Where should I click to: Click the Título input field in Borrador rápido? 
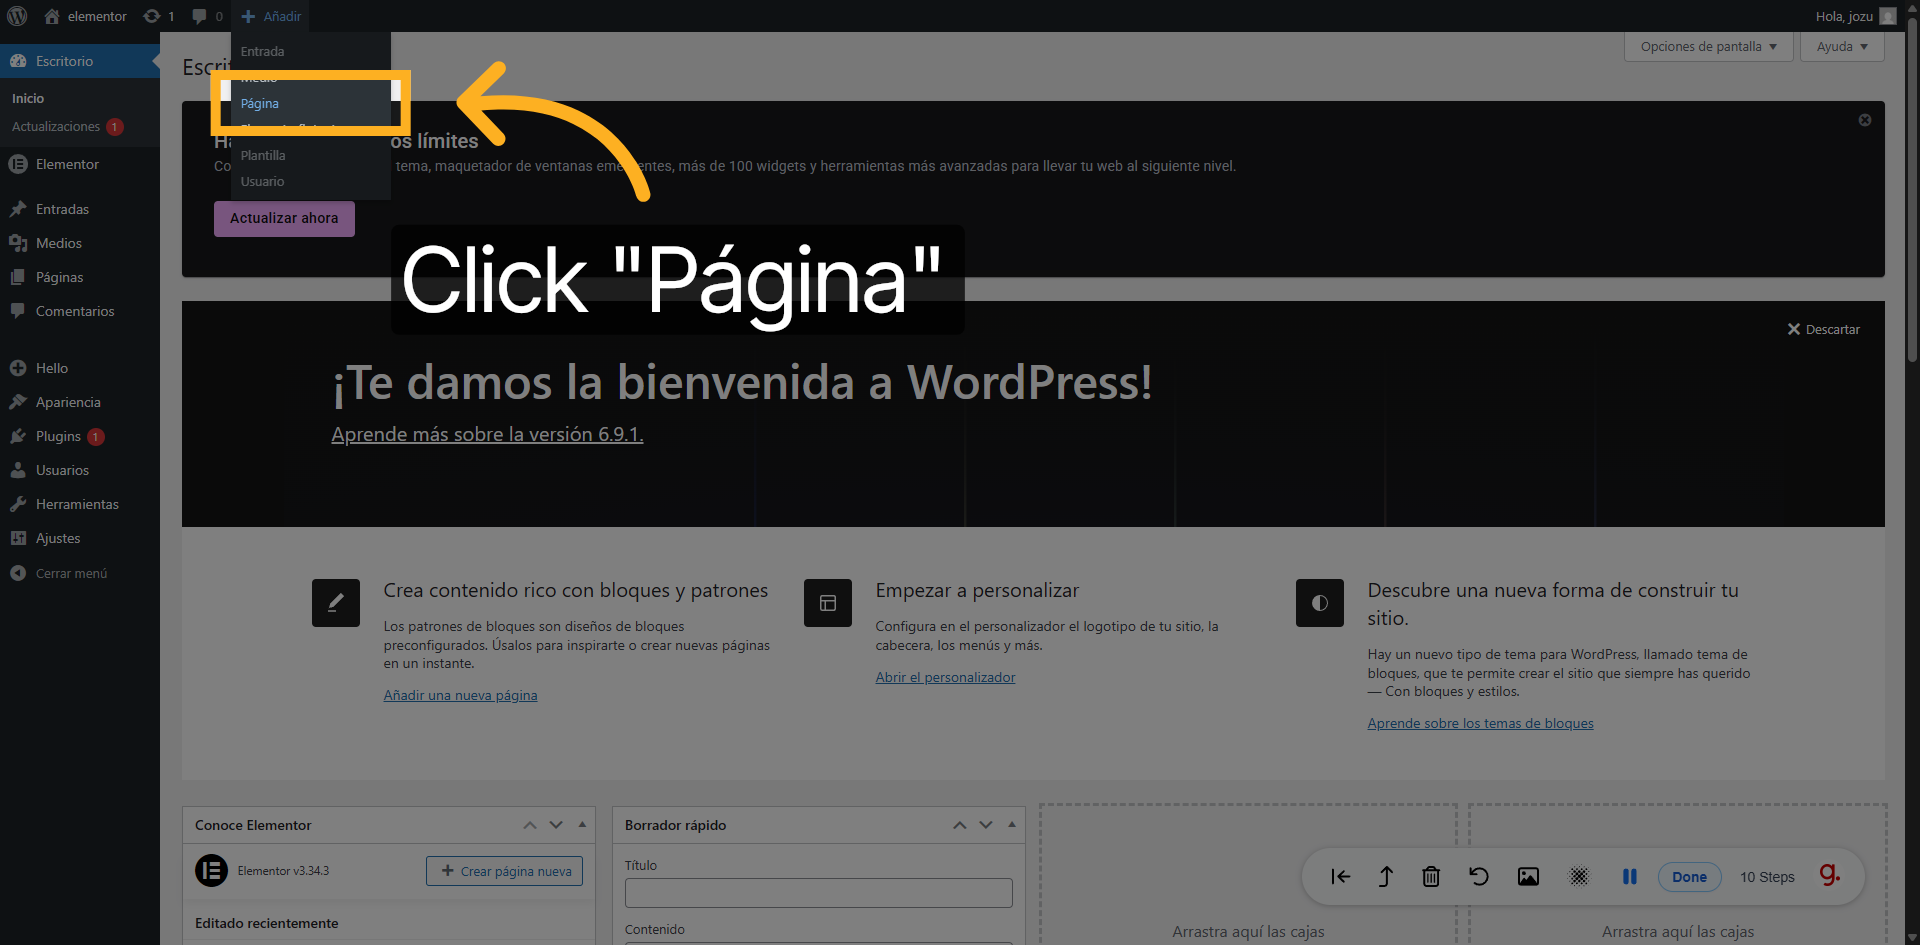tap(817, 892)
